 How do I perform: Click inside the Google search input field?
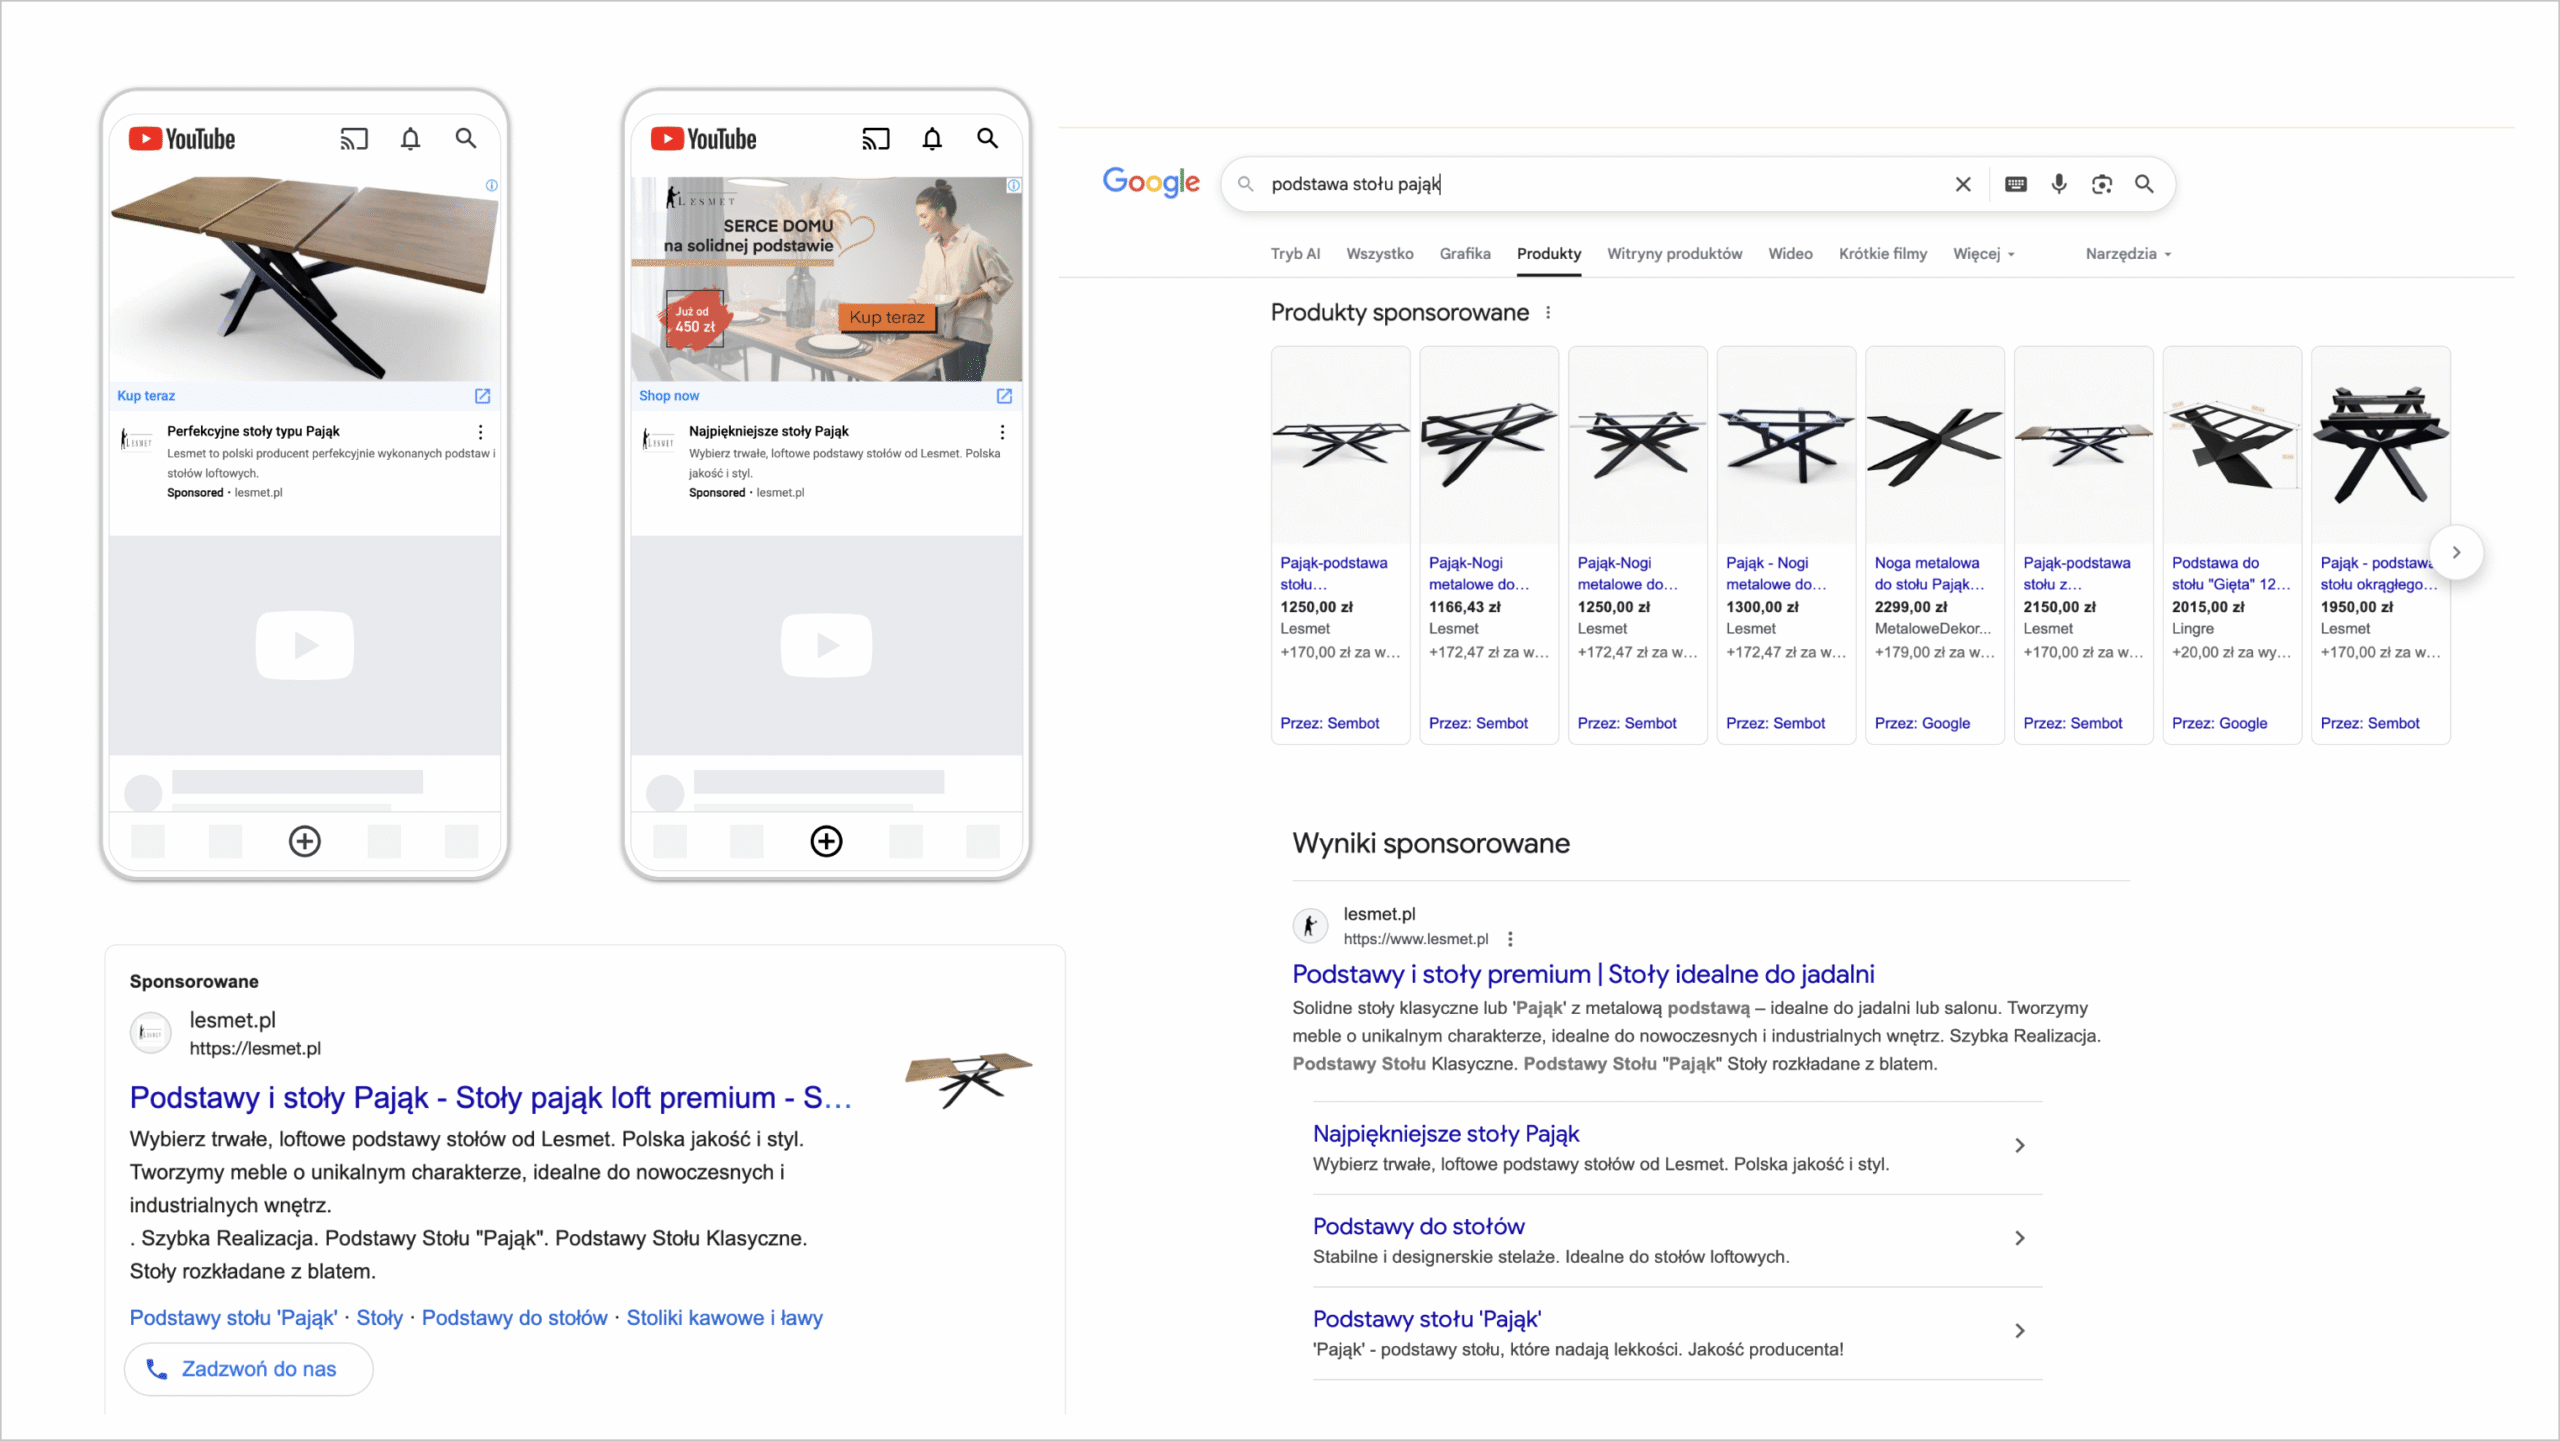(1600, 184)
